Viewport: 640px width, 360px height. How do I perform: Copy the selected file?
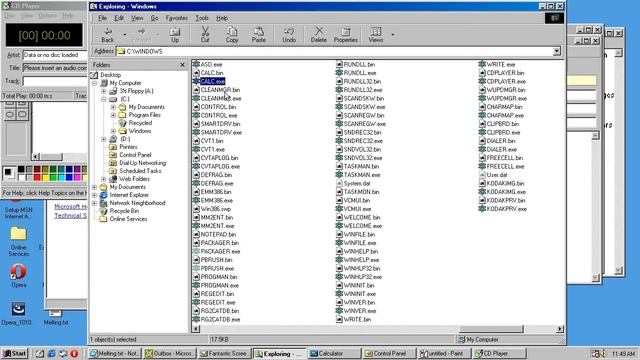232,35
